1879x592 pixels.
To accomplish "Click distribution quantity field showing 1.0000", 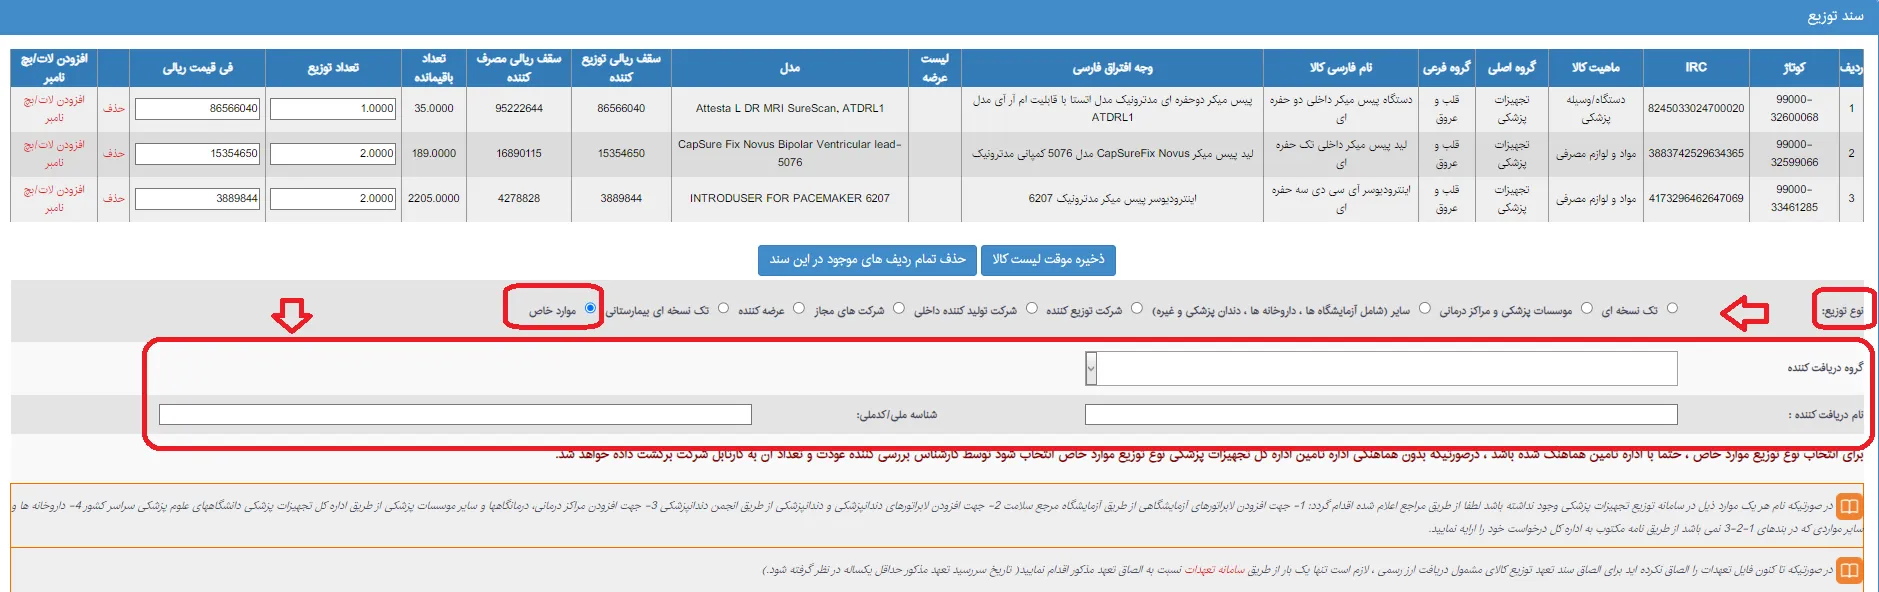I will click(x=333, y=108).
